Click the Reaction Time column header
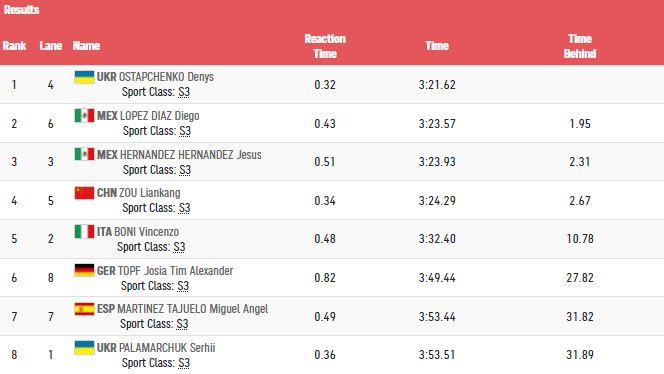The image size is (664, 374). coord(325,46)
